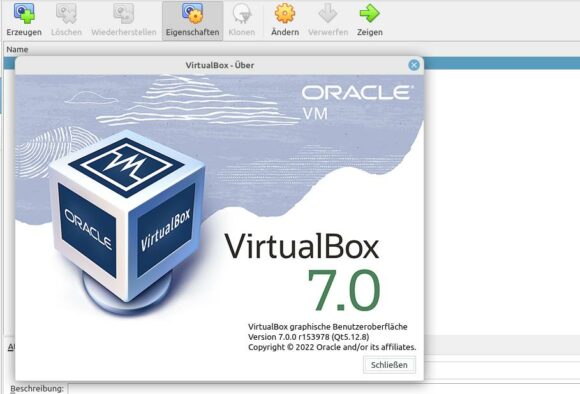Click the Beschreibung label
This screenshot has width=580, height=394.
[x=37, y=388]
